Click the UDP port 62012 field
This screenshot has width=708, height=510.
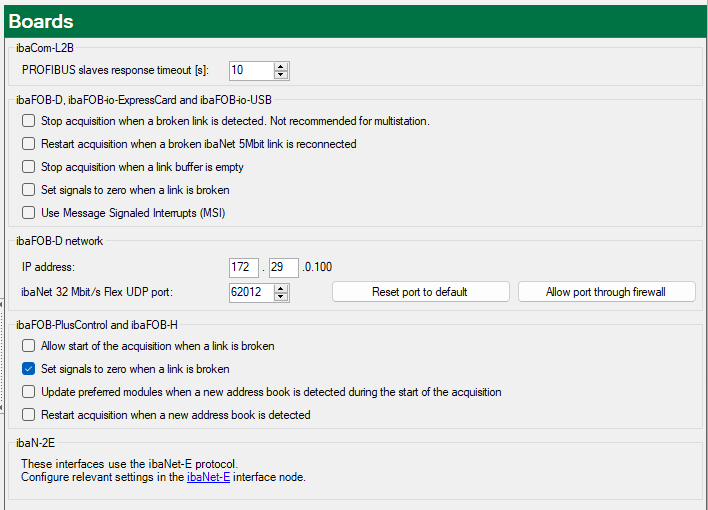252,292
